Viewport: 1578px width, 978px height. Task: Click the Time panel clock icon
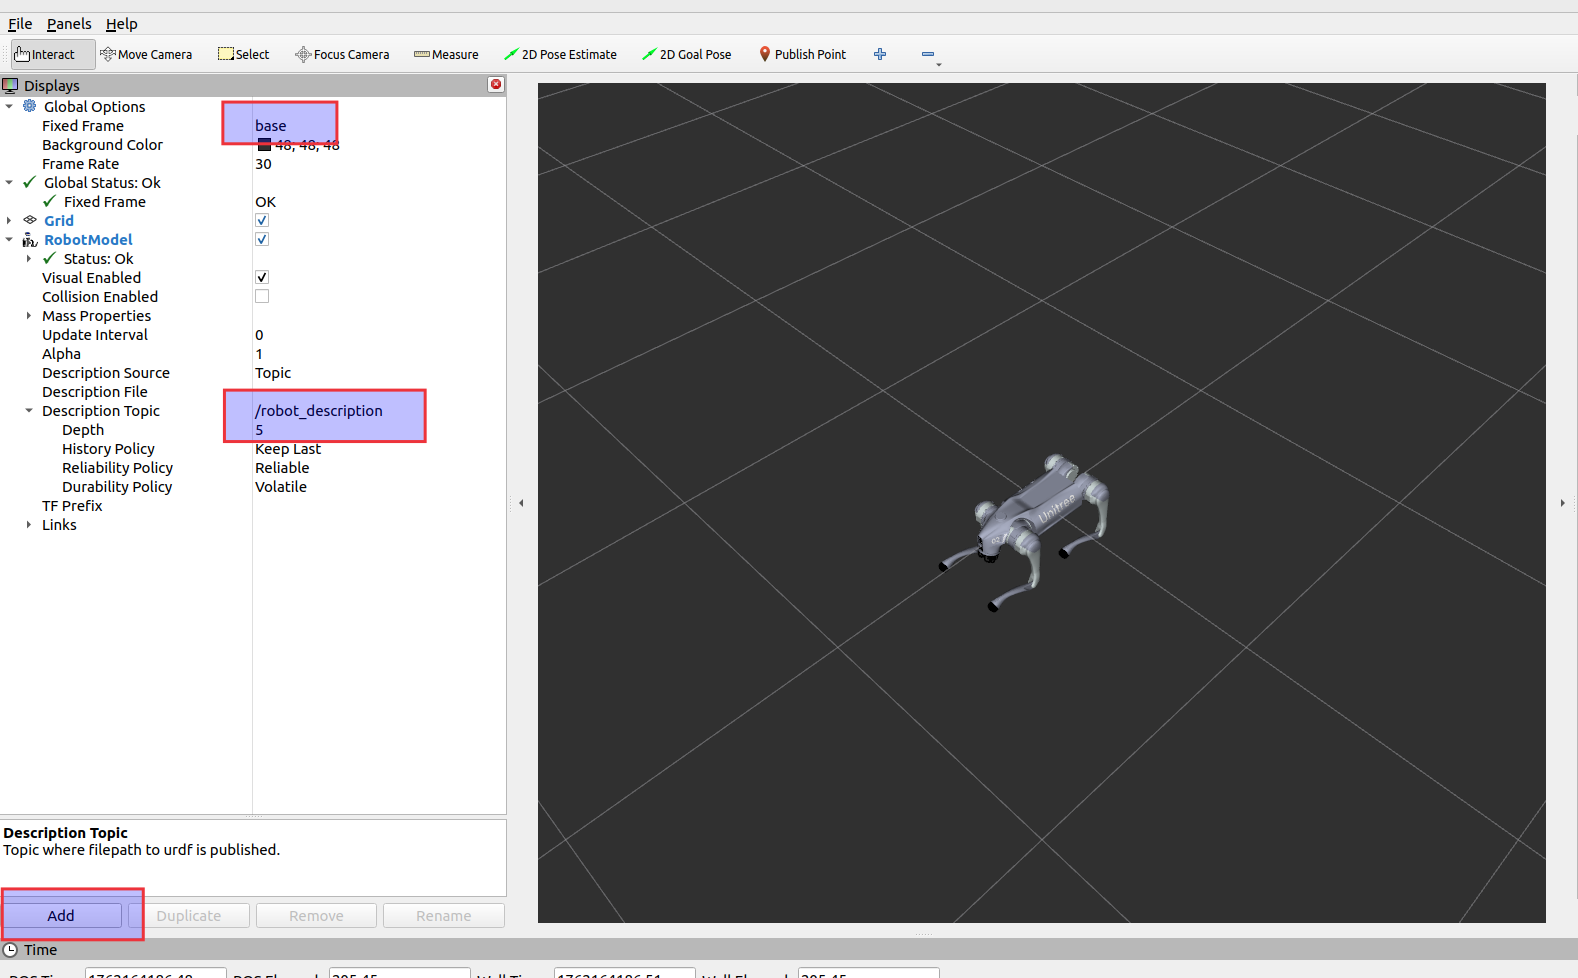[11, 949]
